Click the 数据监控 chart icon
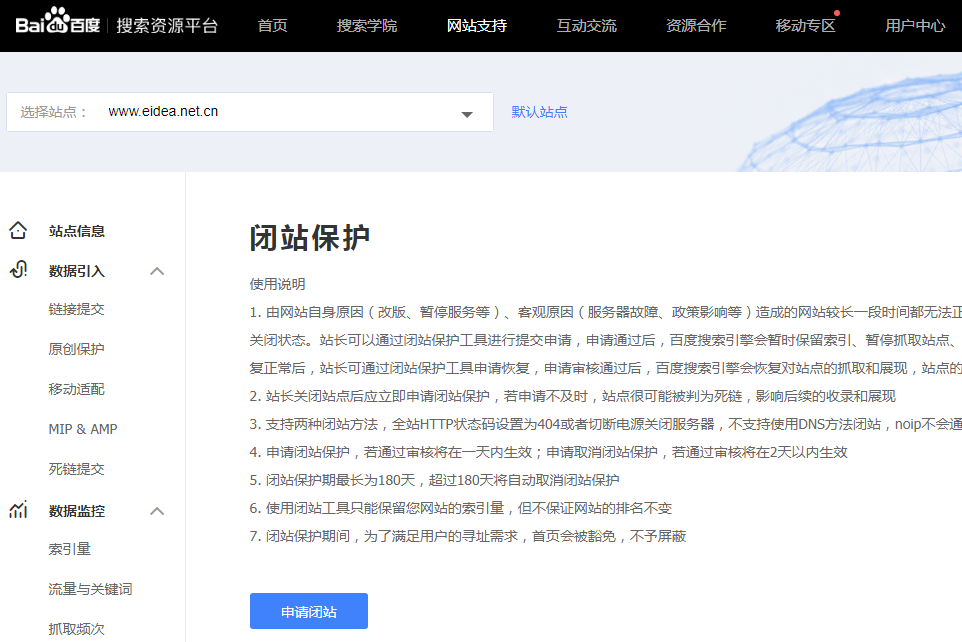 pyautogui.click(x=18, y=510)
